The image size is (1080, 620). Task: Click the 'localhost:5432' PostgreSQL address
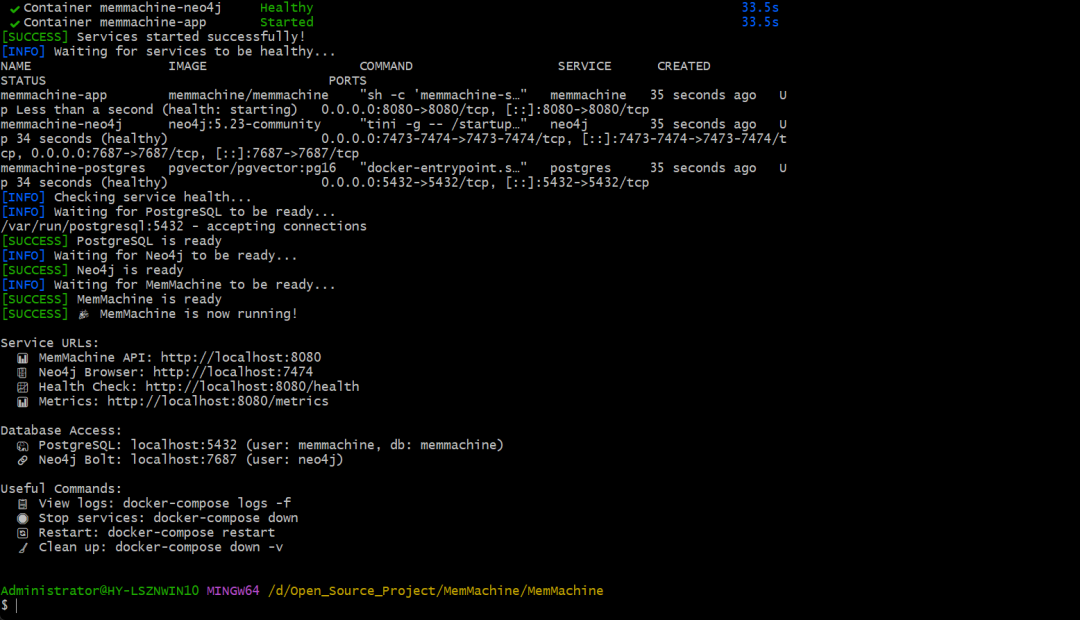[x=184, y=445]
